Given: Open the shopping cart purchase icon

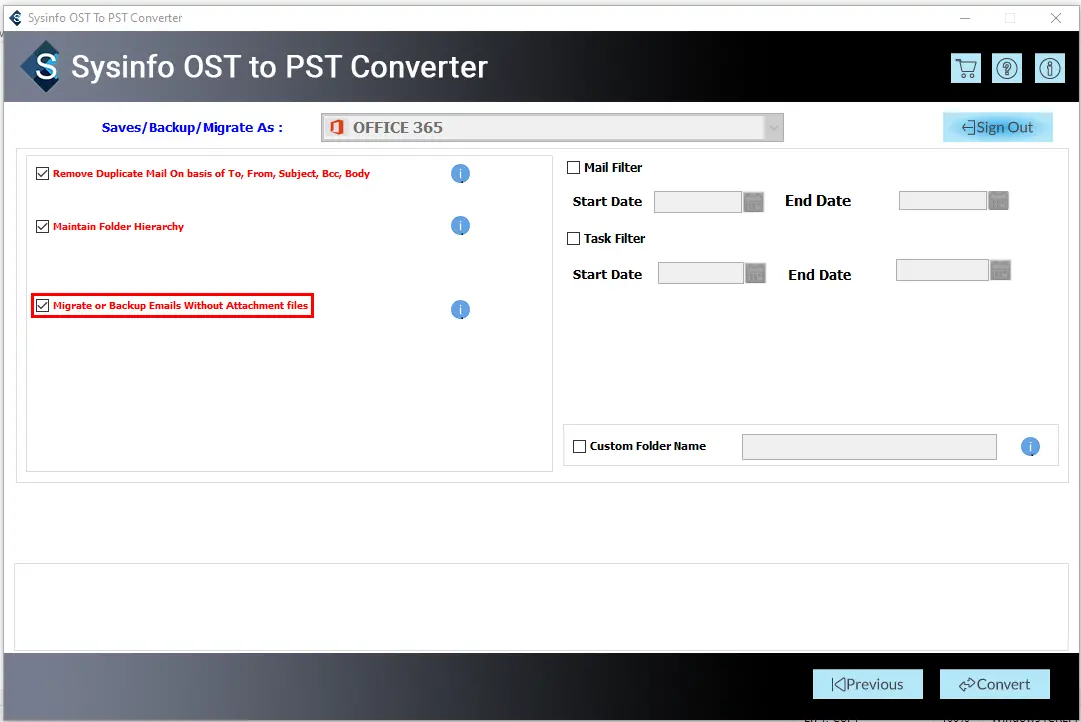Looking at the screenshot, I should pyautogui.click(x=966, y=68).
